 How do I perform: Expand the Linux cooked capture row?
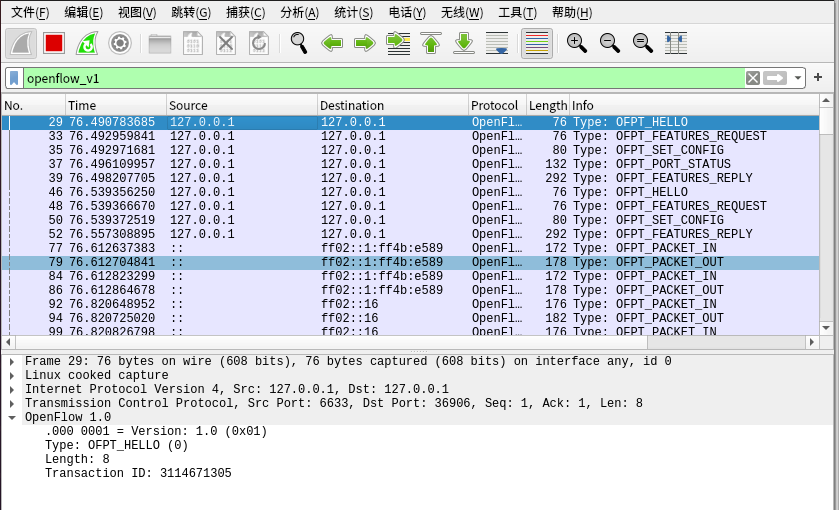(12, 376)
